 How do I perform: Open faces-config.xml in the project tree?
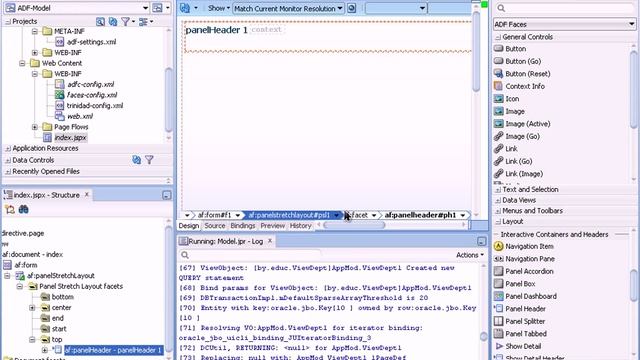pyautogui.click(x=92, y=95)
